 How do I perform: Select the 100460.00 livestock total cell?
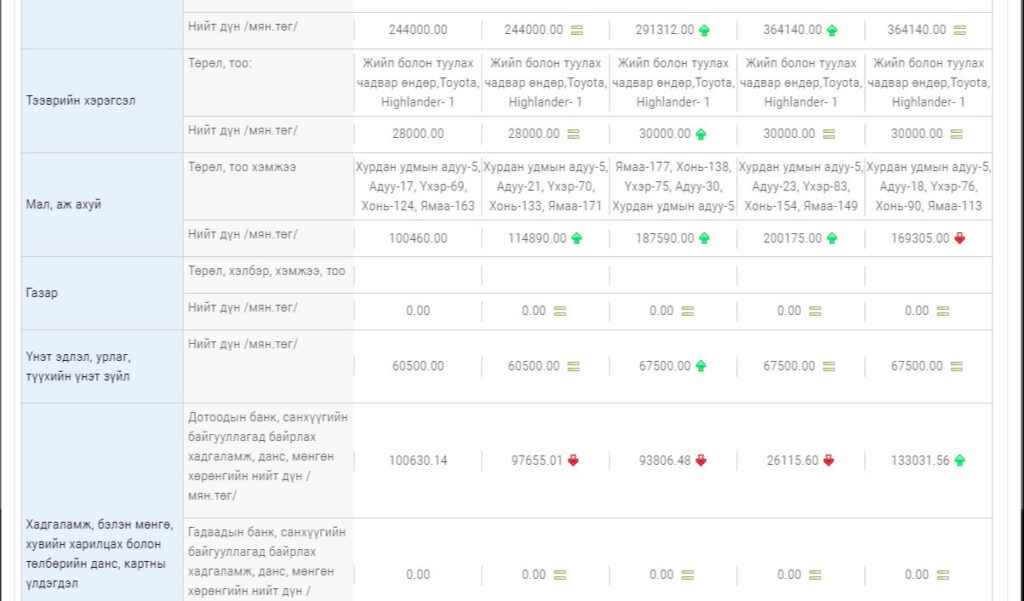[418, 238]
